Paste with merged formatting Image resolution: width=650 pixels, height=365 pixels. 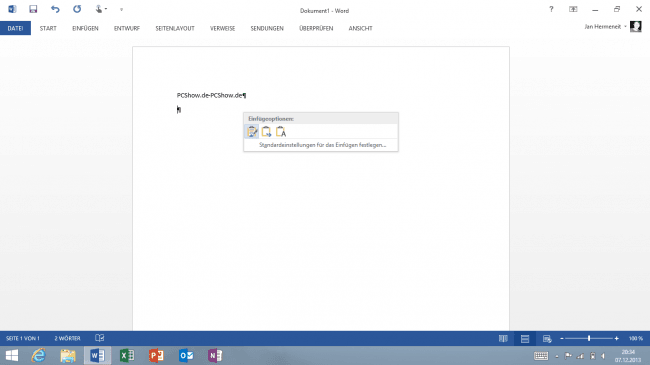[x=266, y=131]
